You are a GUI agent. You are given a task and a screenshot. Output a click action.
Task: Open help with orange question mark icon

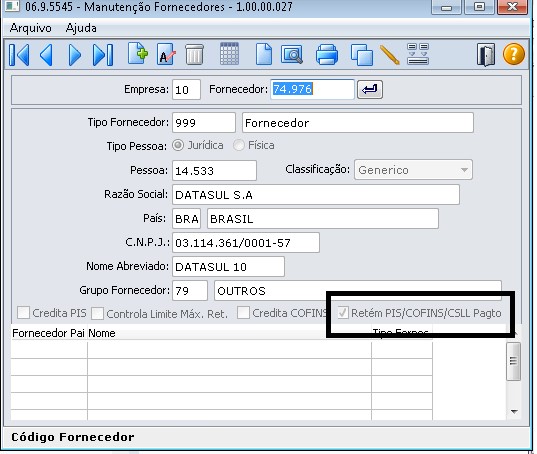513,54
